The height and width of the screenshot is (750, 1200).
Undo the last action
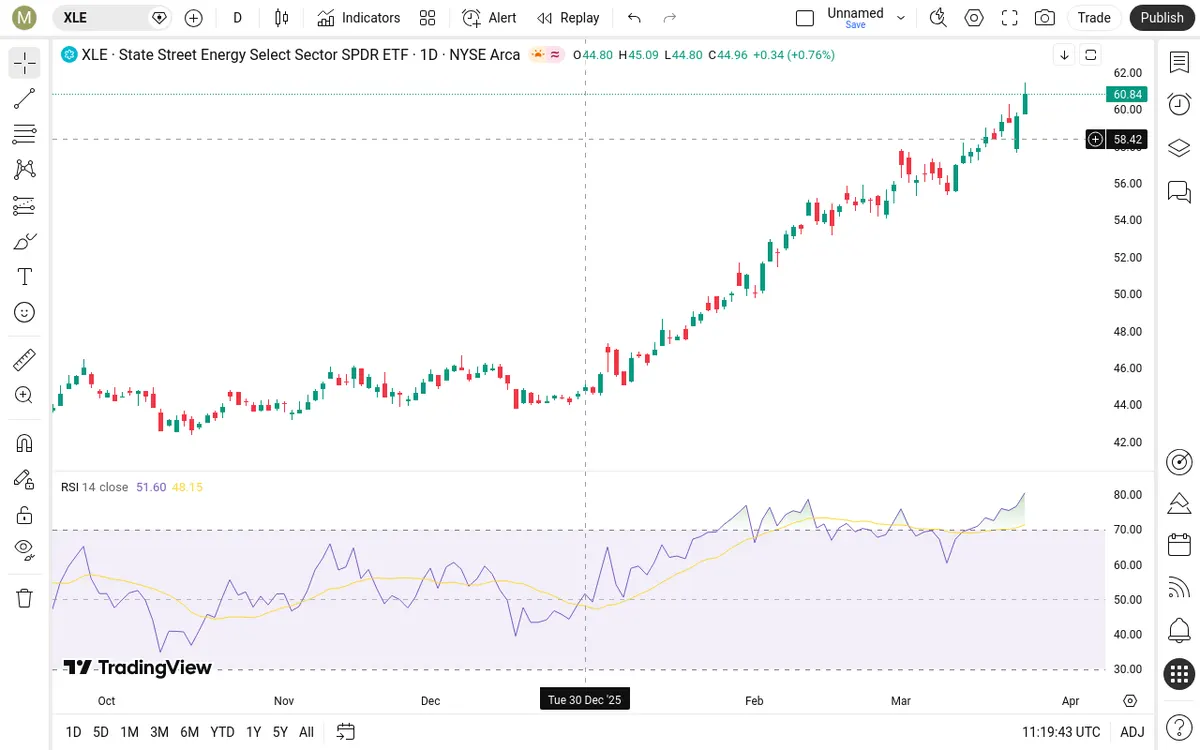634,18
